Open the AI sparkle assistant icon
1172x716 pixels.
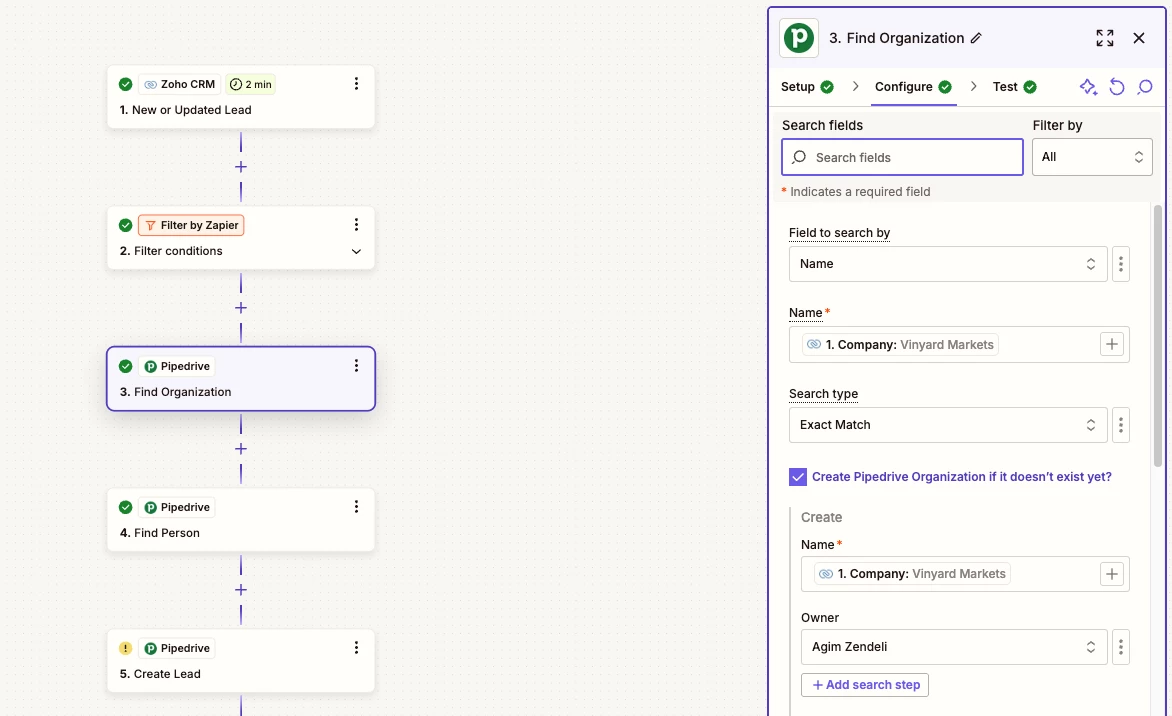pos(1088,87)
